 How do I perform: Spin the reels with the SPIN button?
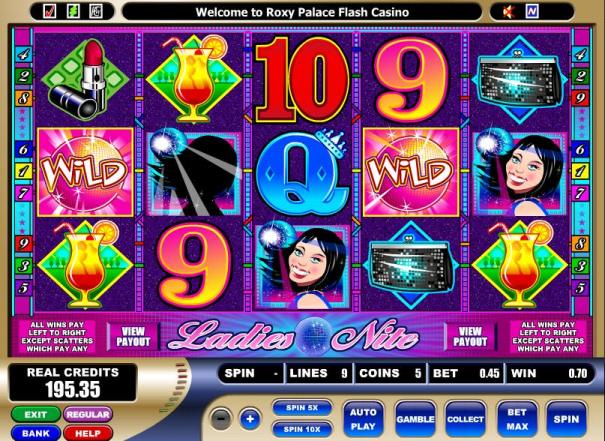point(566,419)
